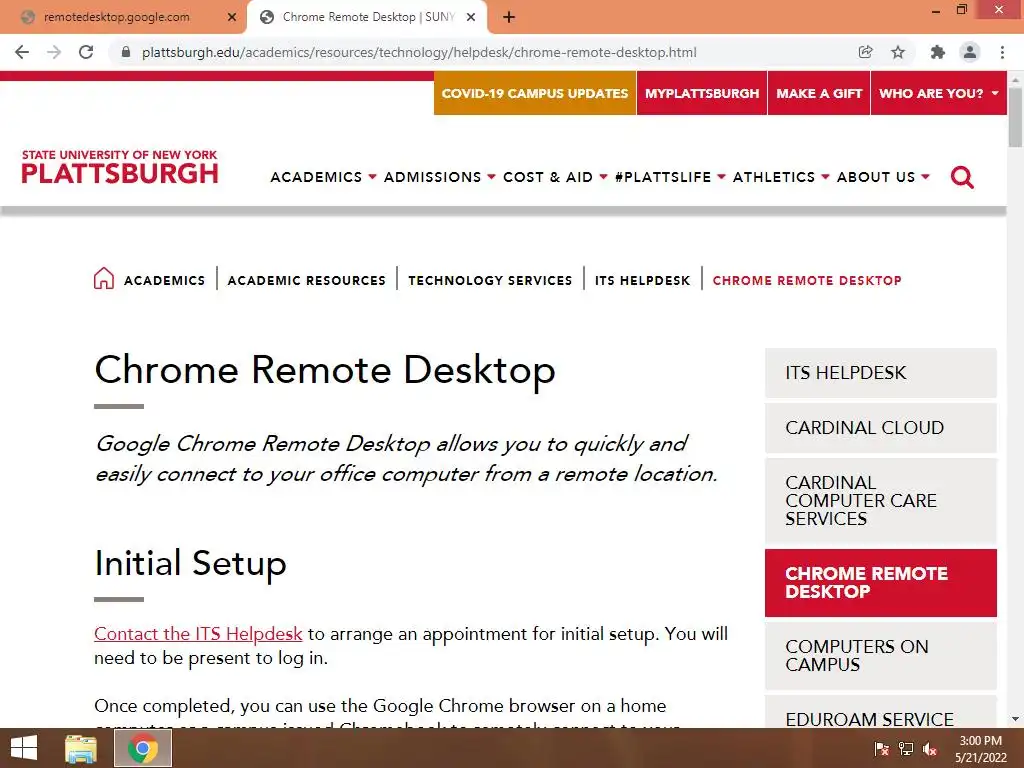Click the Chrome icon in the taskbar
The image size is (1024, 768).
pos(143,748)
